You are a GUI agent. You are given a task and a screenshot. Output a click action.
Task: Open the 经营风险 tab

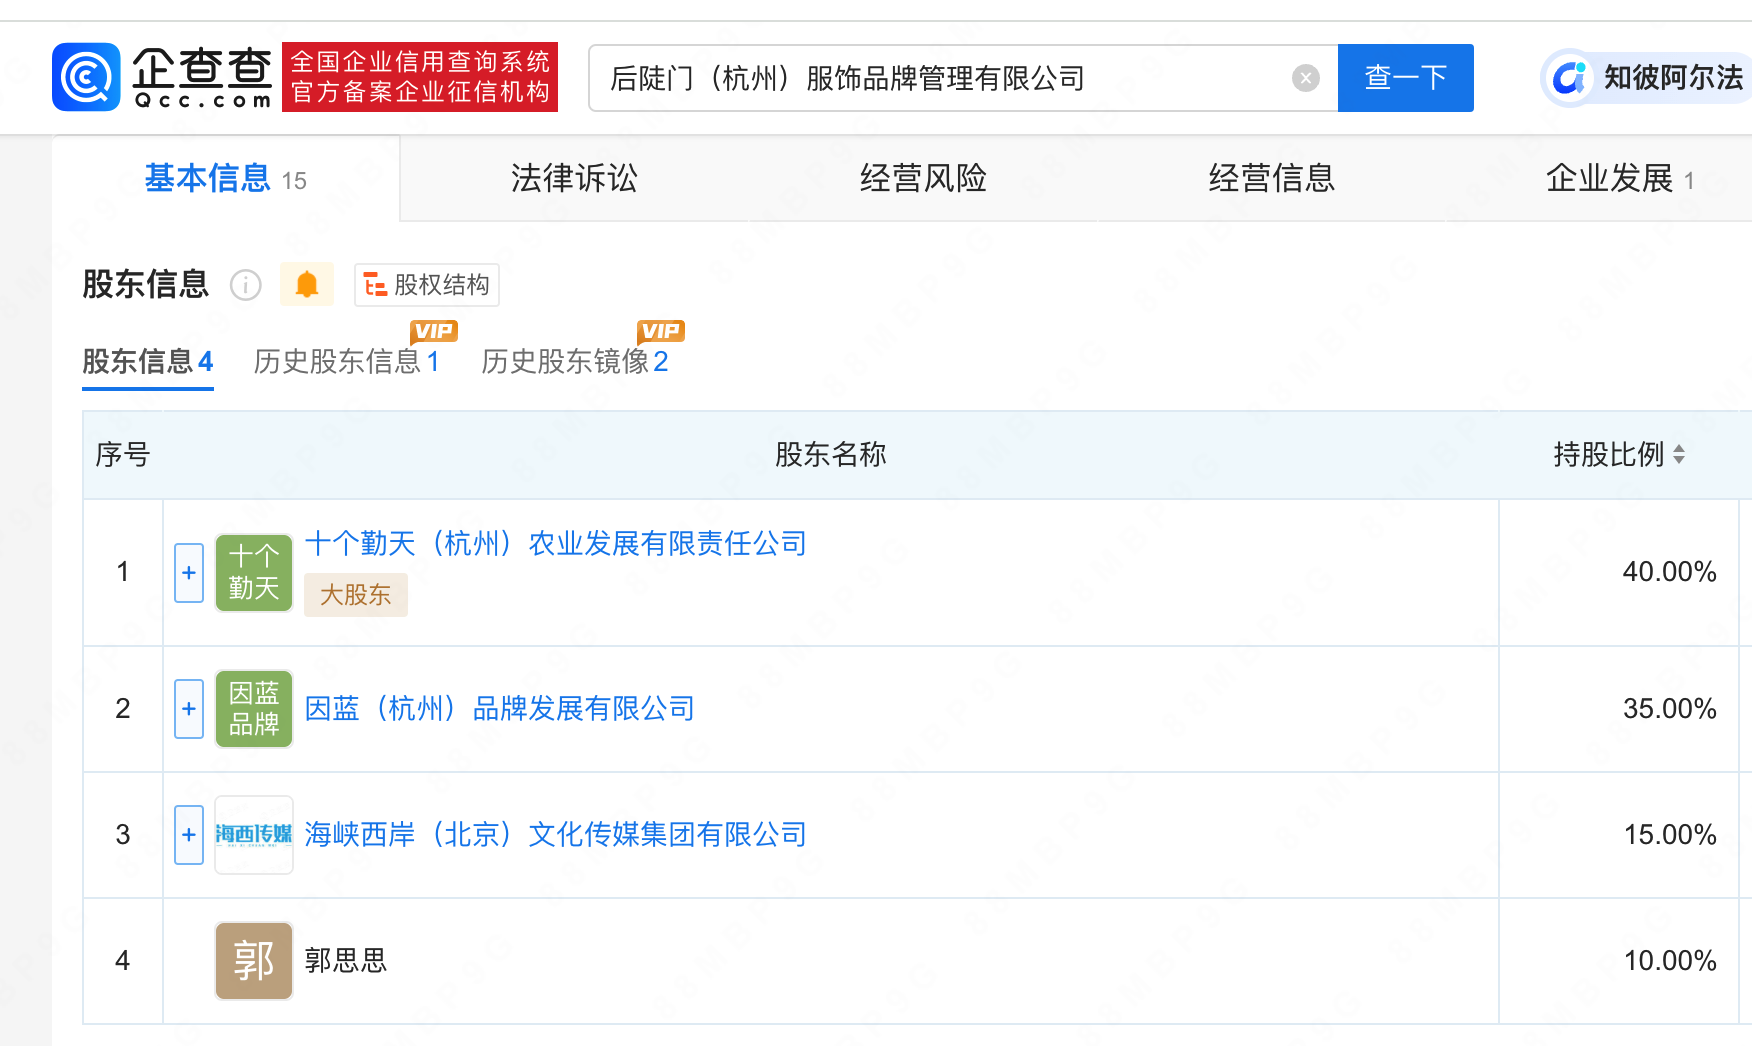tap(923, 178)
